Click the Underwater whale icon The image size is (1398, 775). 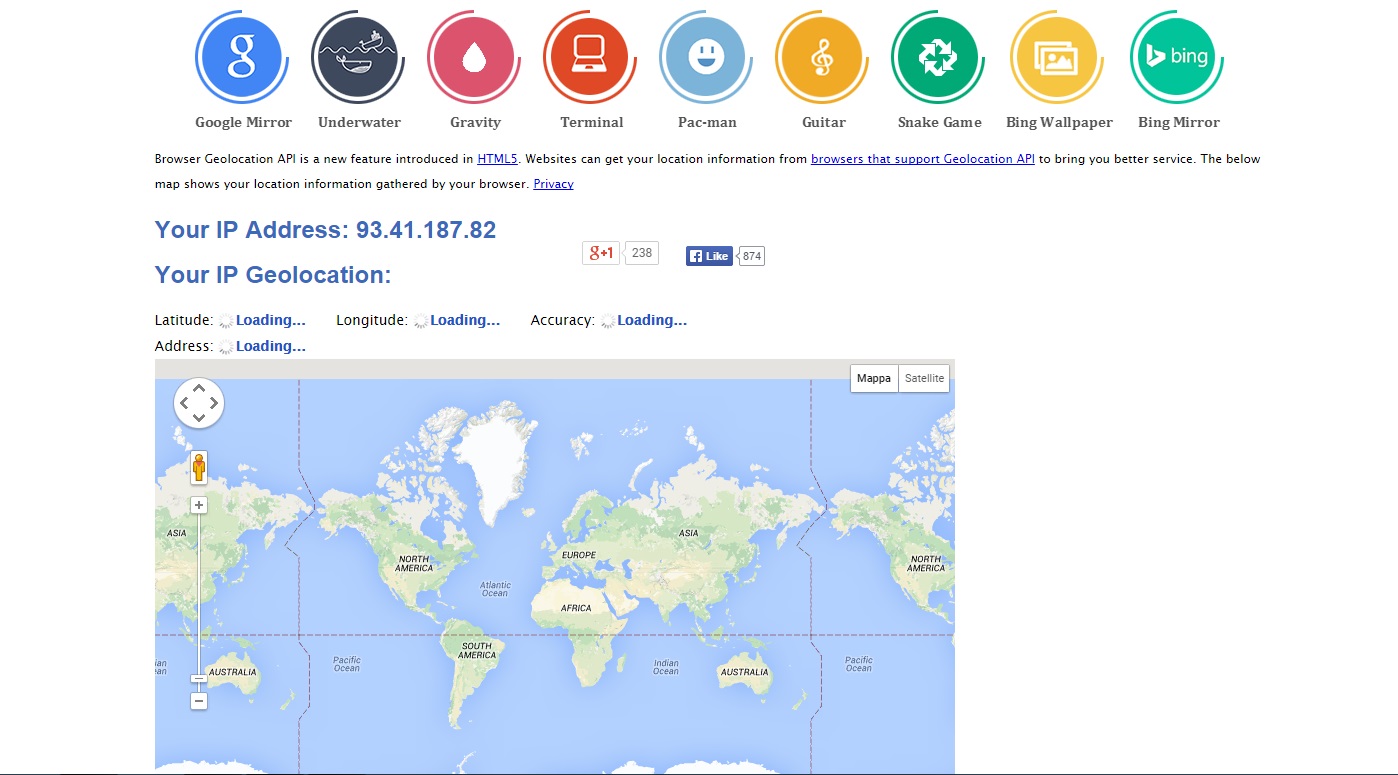[358, 58]
